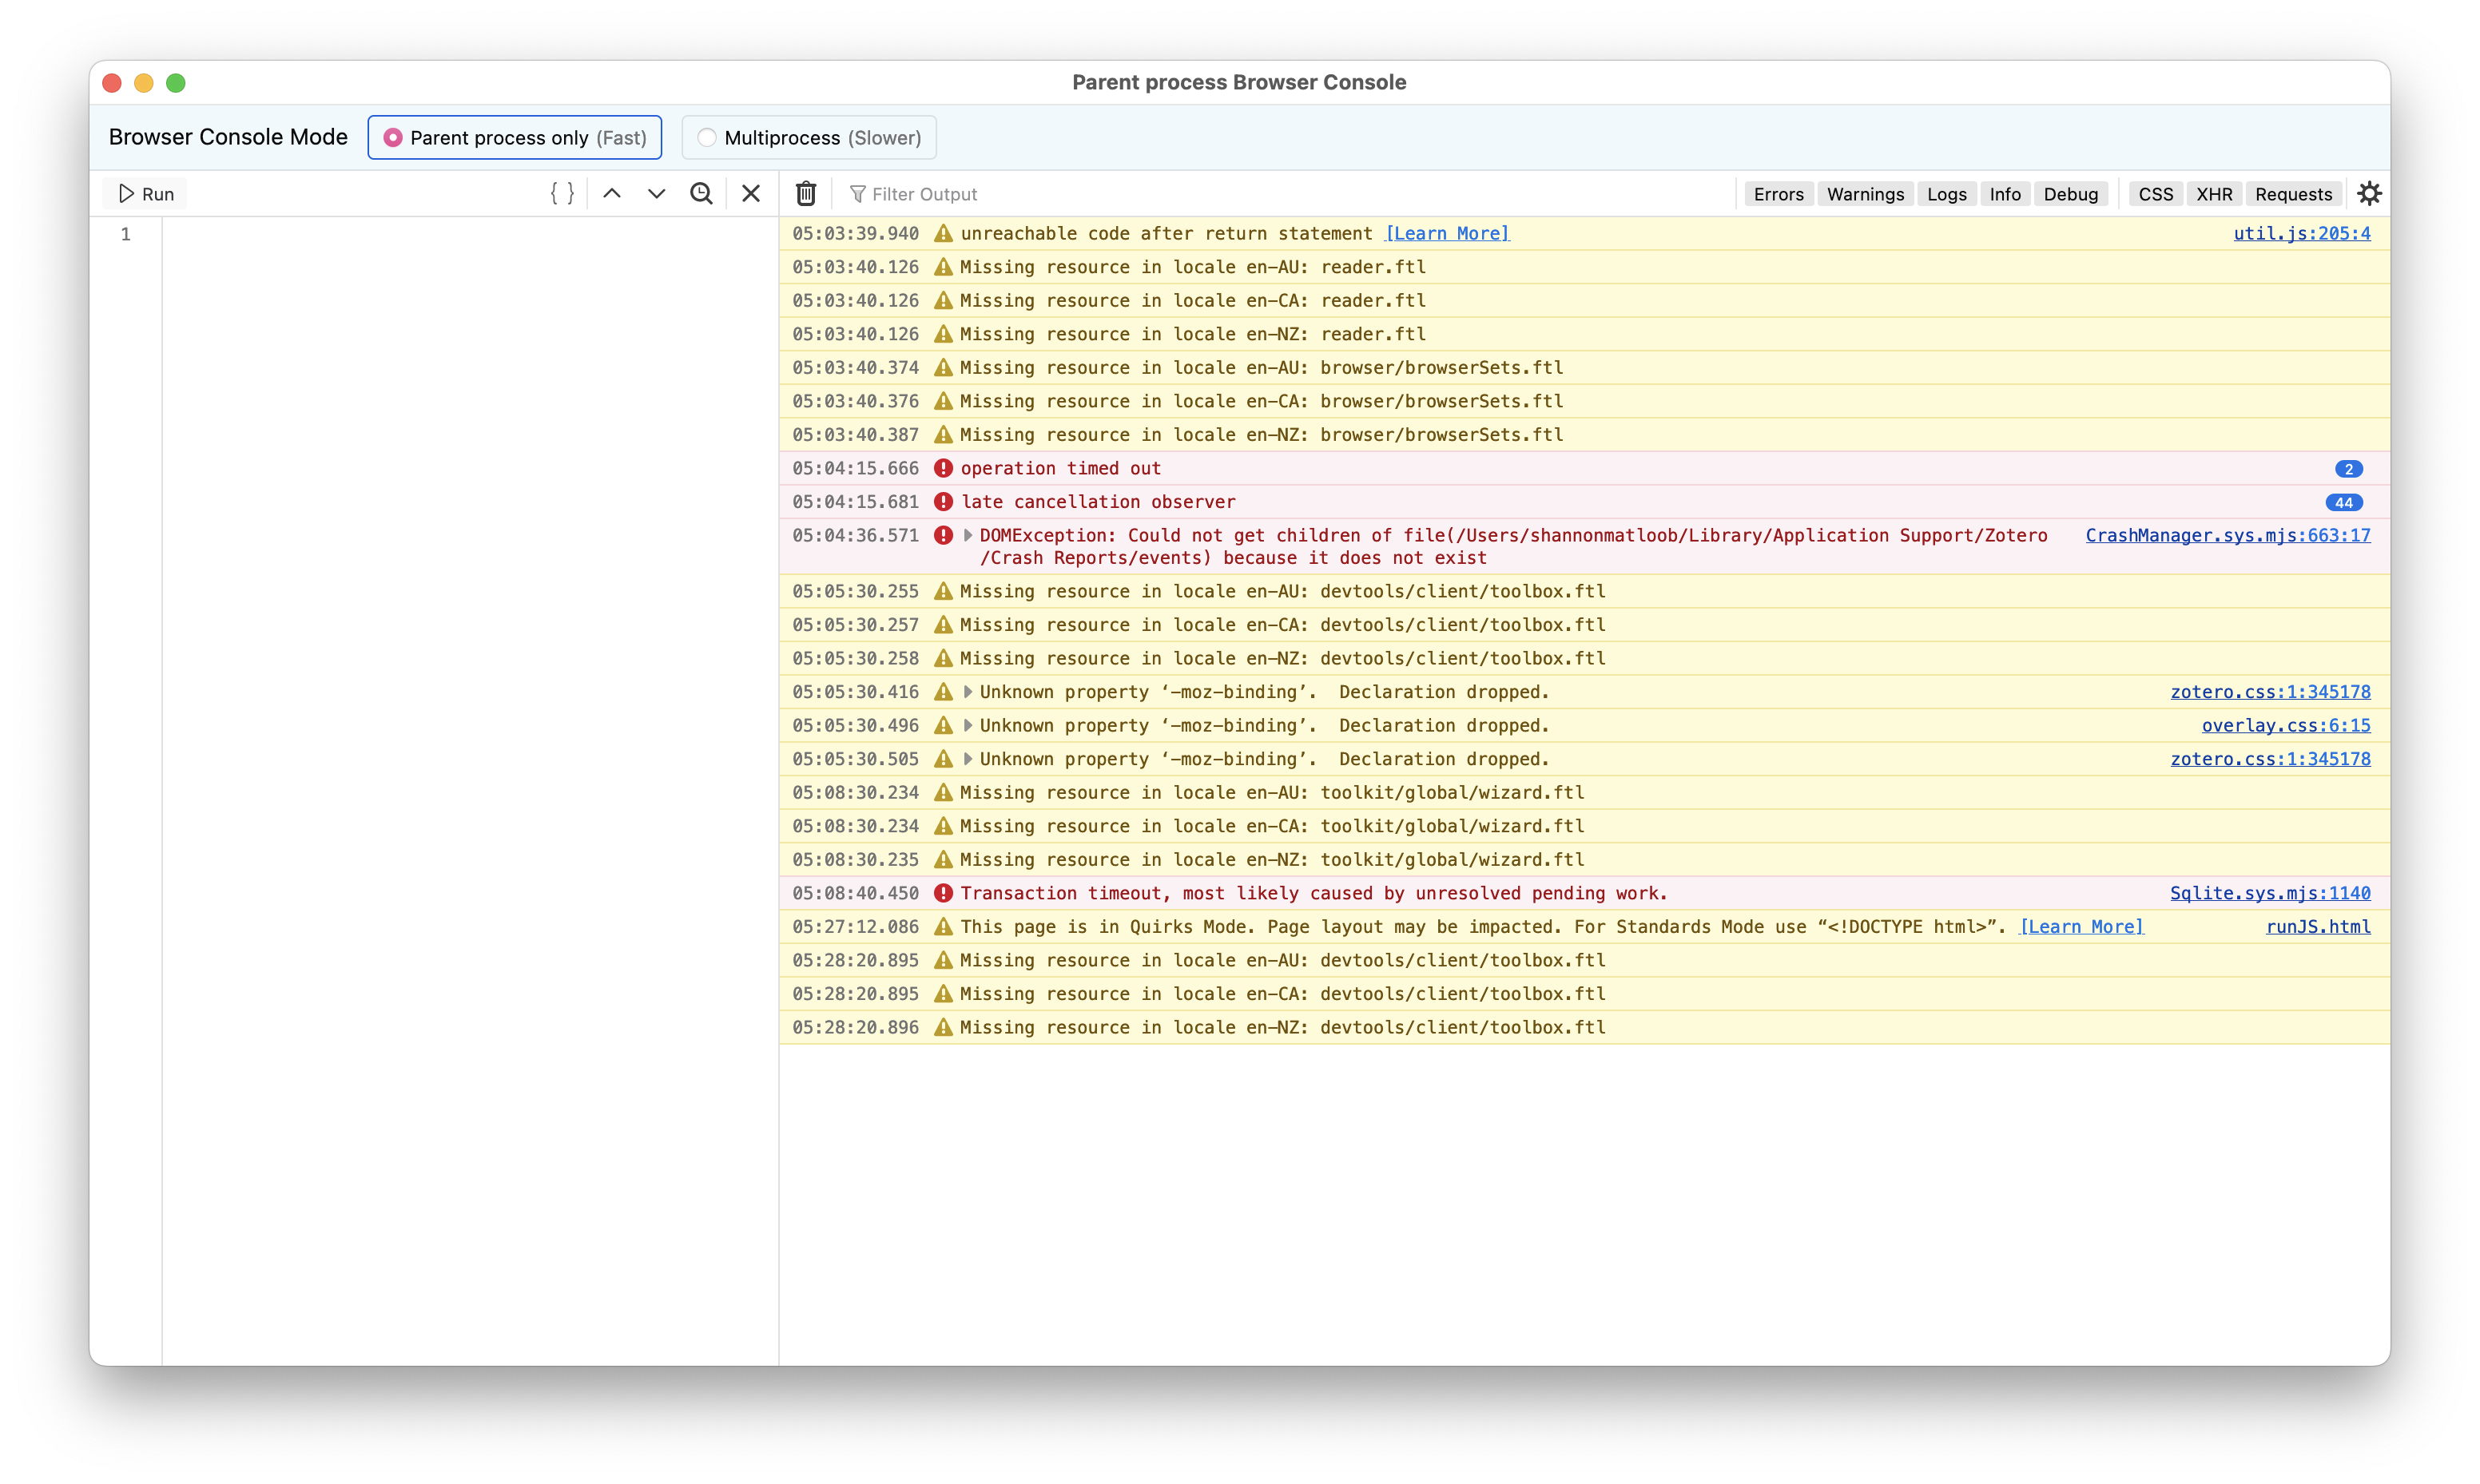Open Sqlite.sys.mjs:1140 source link
Viewport: 2480px width, 1484px height.
[x=2269, y=894]
